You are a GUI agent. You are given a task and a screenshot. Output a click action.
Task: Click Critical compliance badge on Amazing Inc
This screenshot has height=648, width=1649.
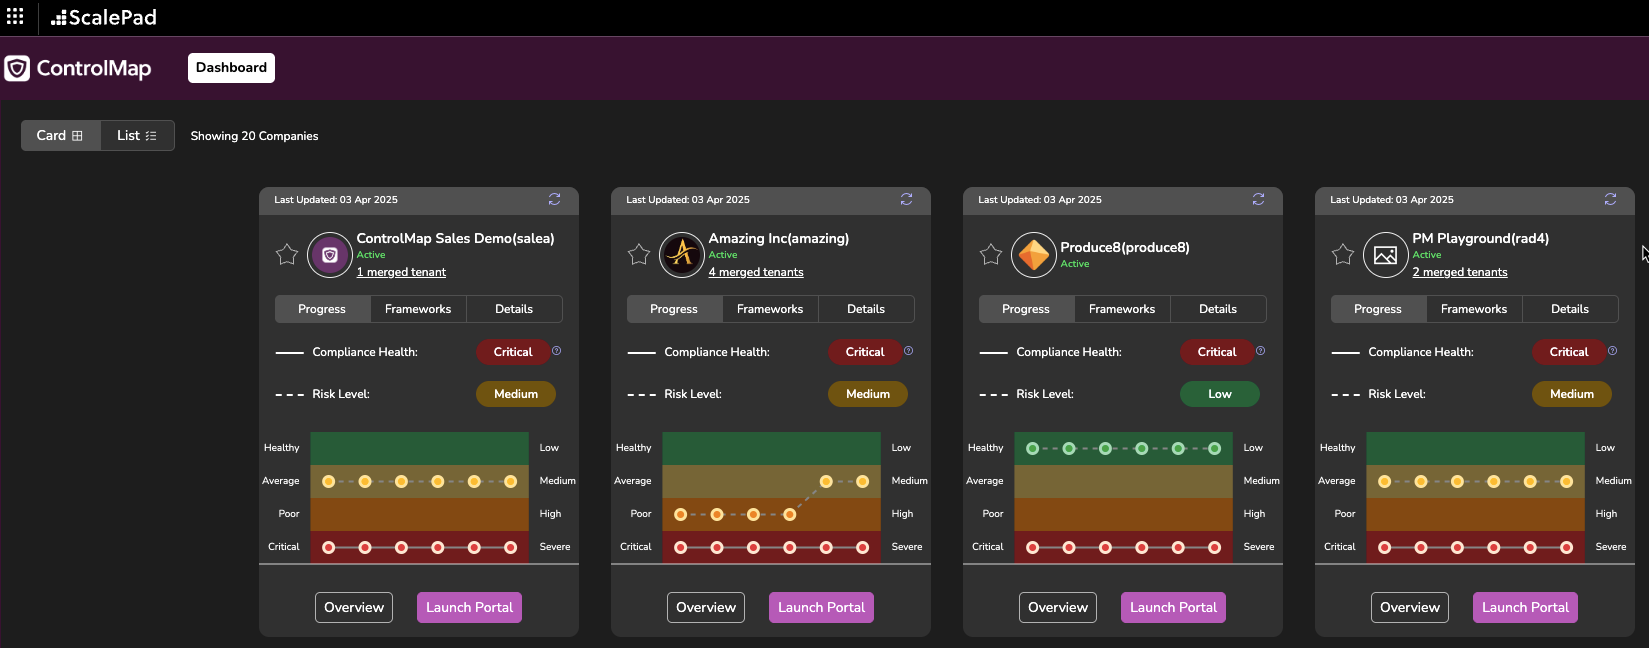click(865, 352)
